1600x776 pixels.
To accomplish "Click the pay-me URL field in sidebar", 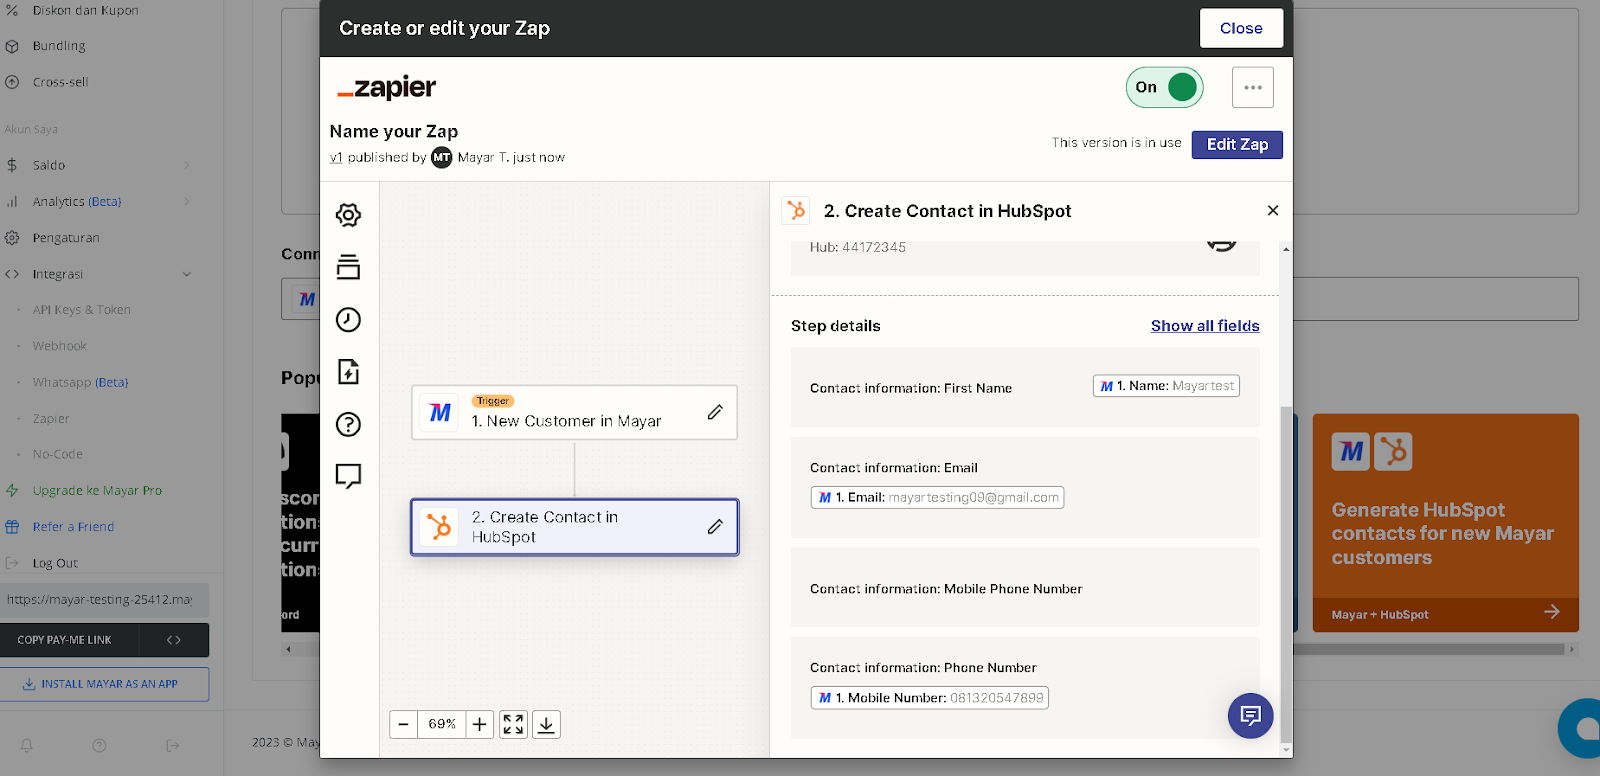I will click(x=104, y=600).
